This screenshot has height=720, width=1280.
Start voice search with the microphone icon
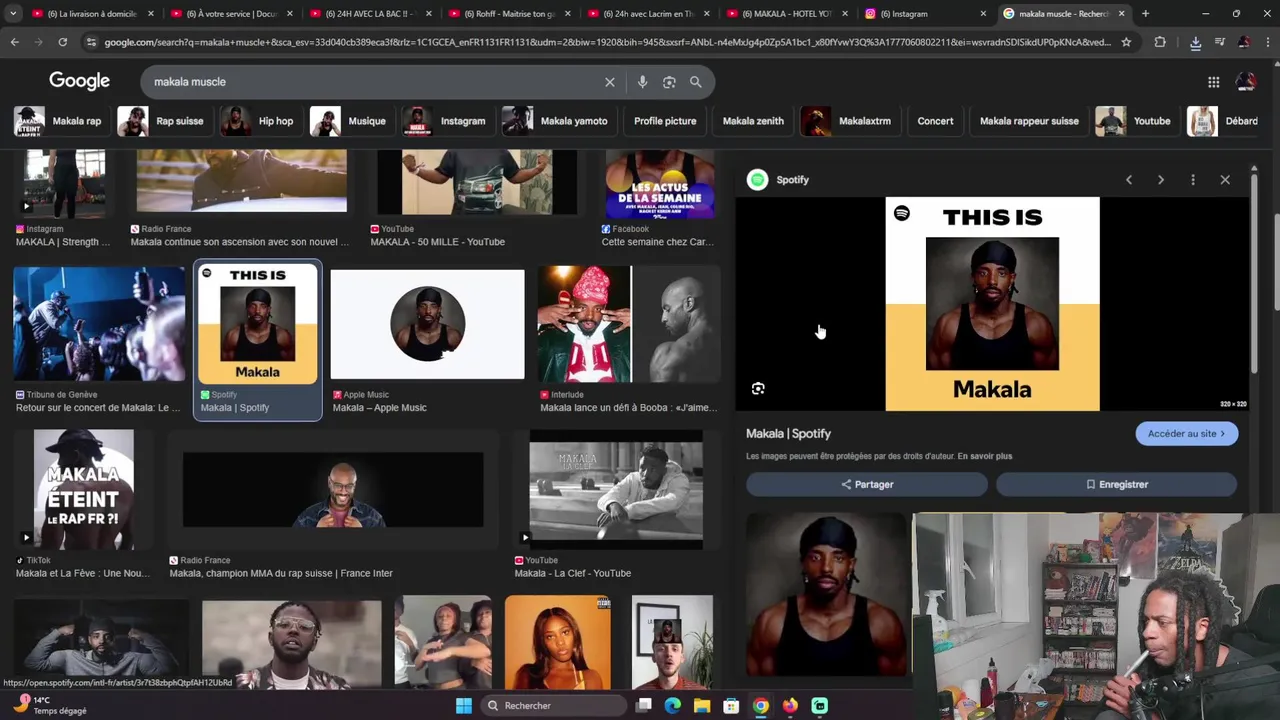642,82
